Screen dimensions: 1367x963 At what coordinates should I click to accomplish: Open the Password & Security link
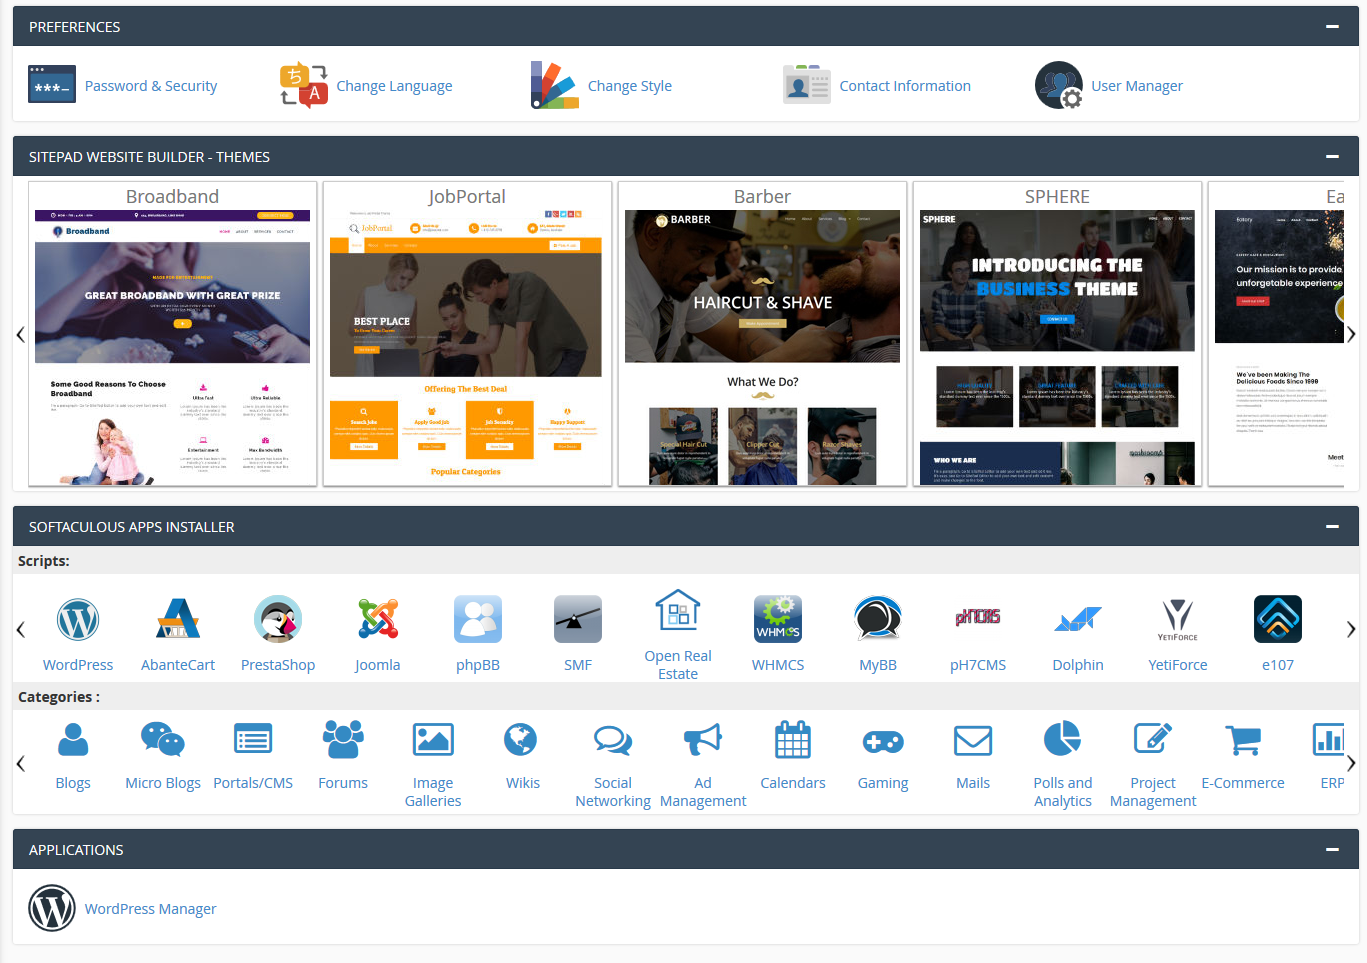point(151,86)
